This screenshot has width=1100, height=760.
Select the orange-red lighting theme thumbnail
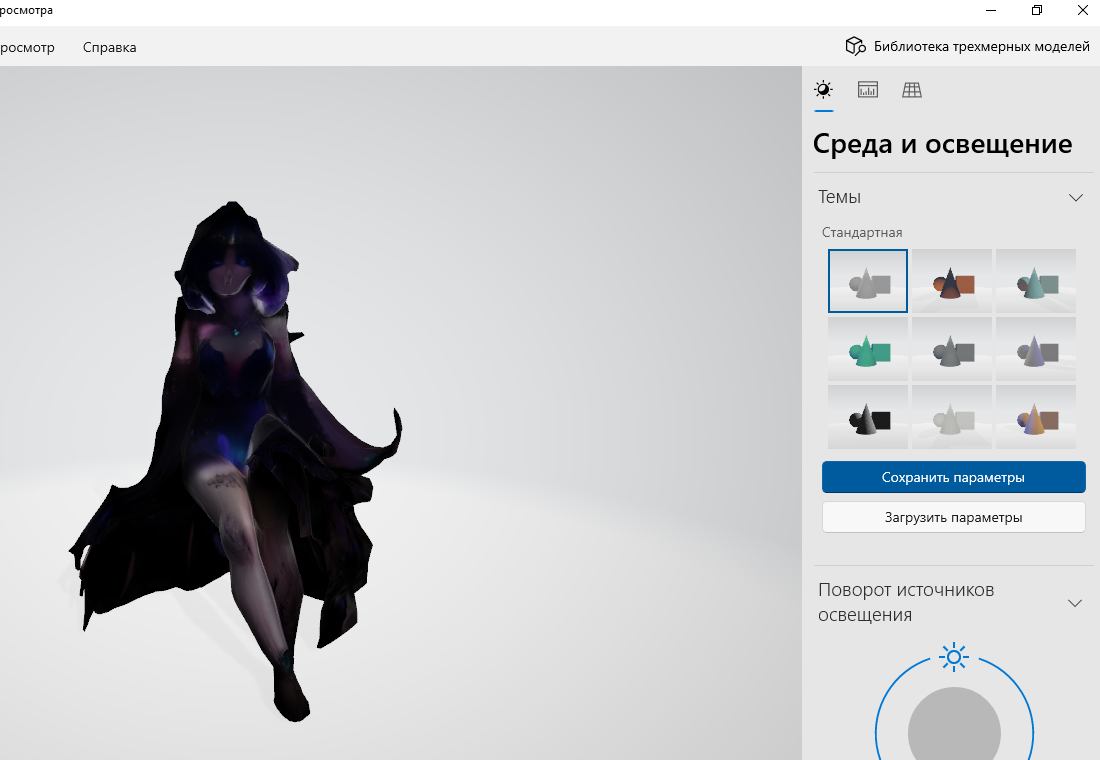[952, 281]
